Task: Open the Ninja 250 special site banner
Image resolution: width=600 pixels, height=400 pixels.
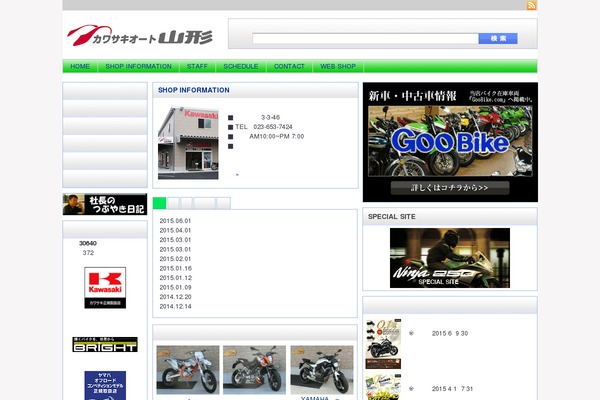Action: coord(450,258)
